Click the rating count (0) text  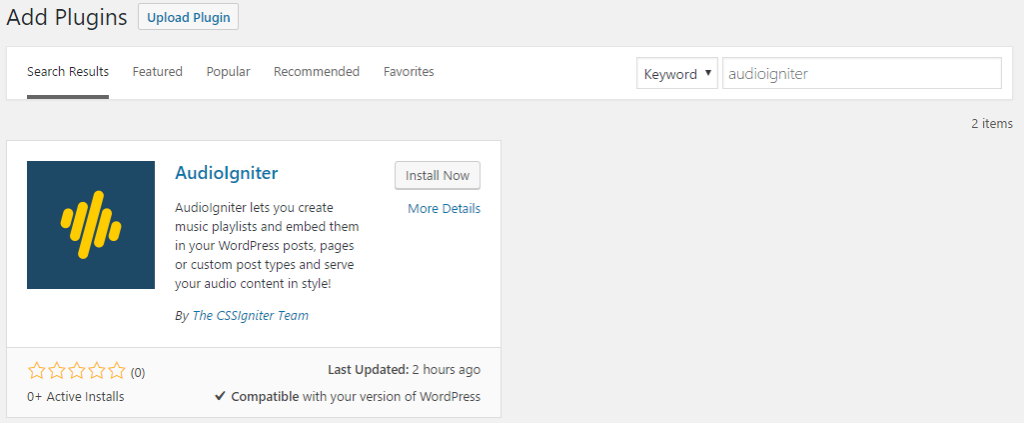(x=138, y=373)
